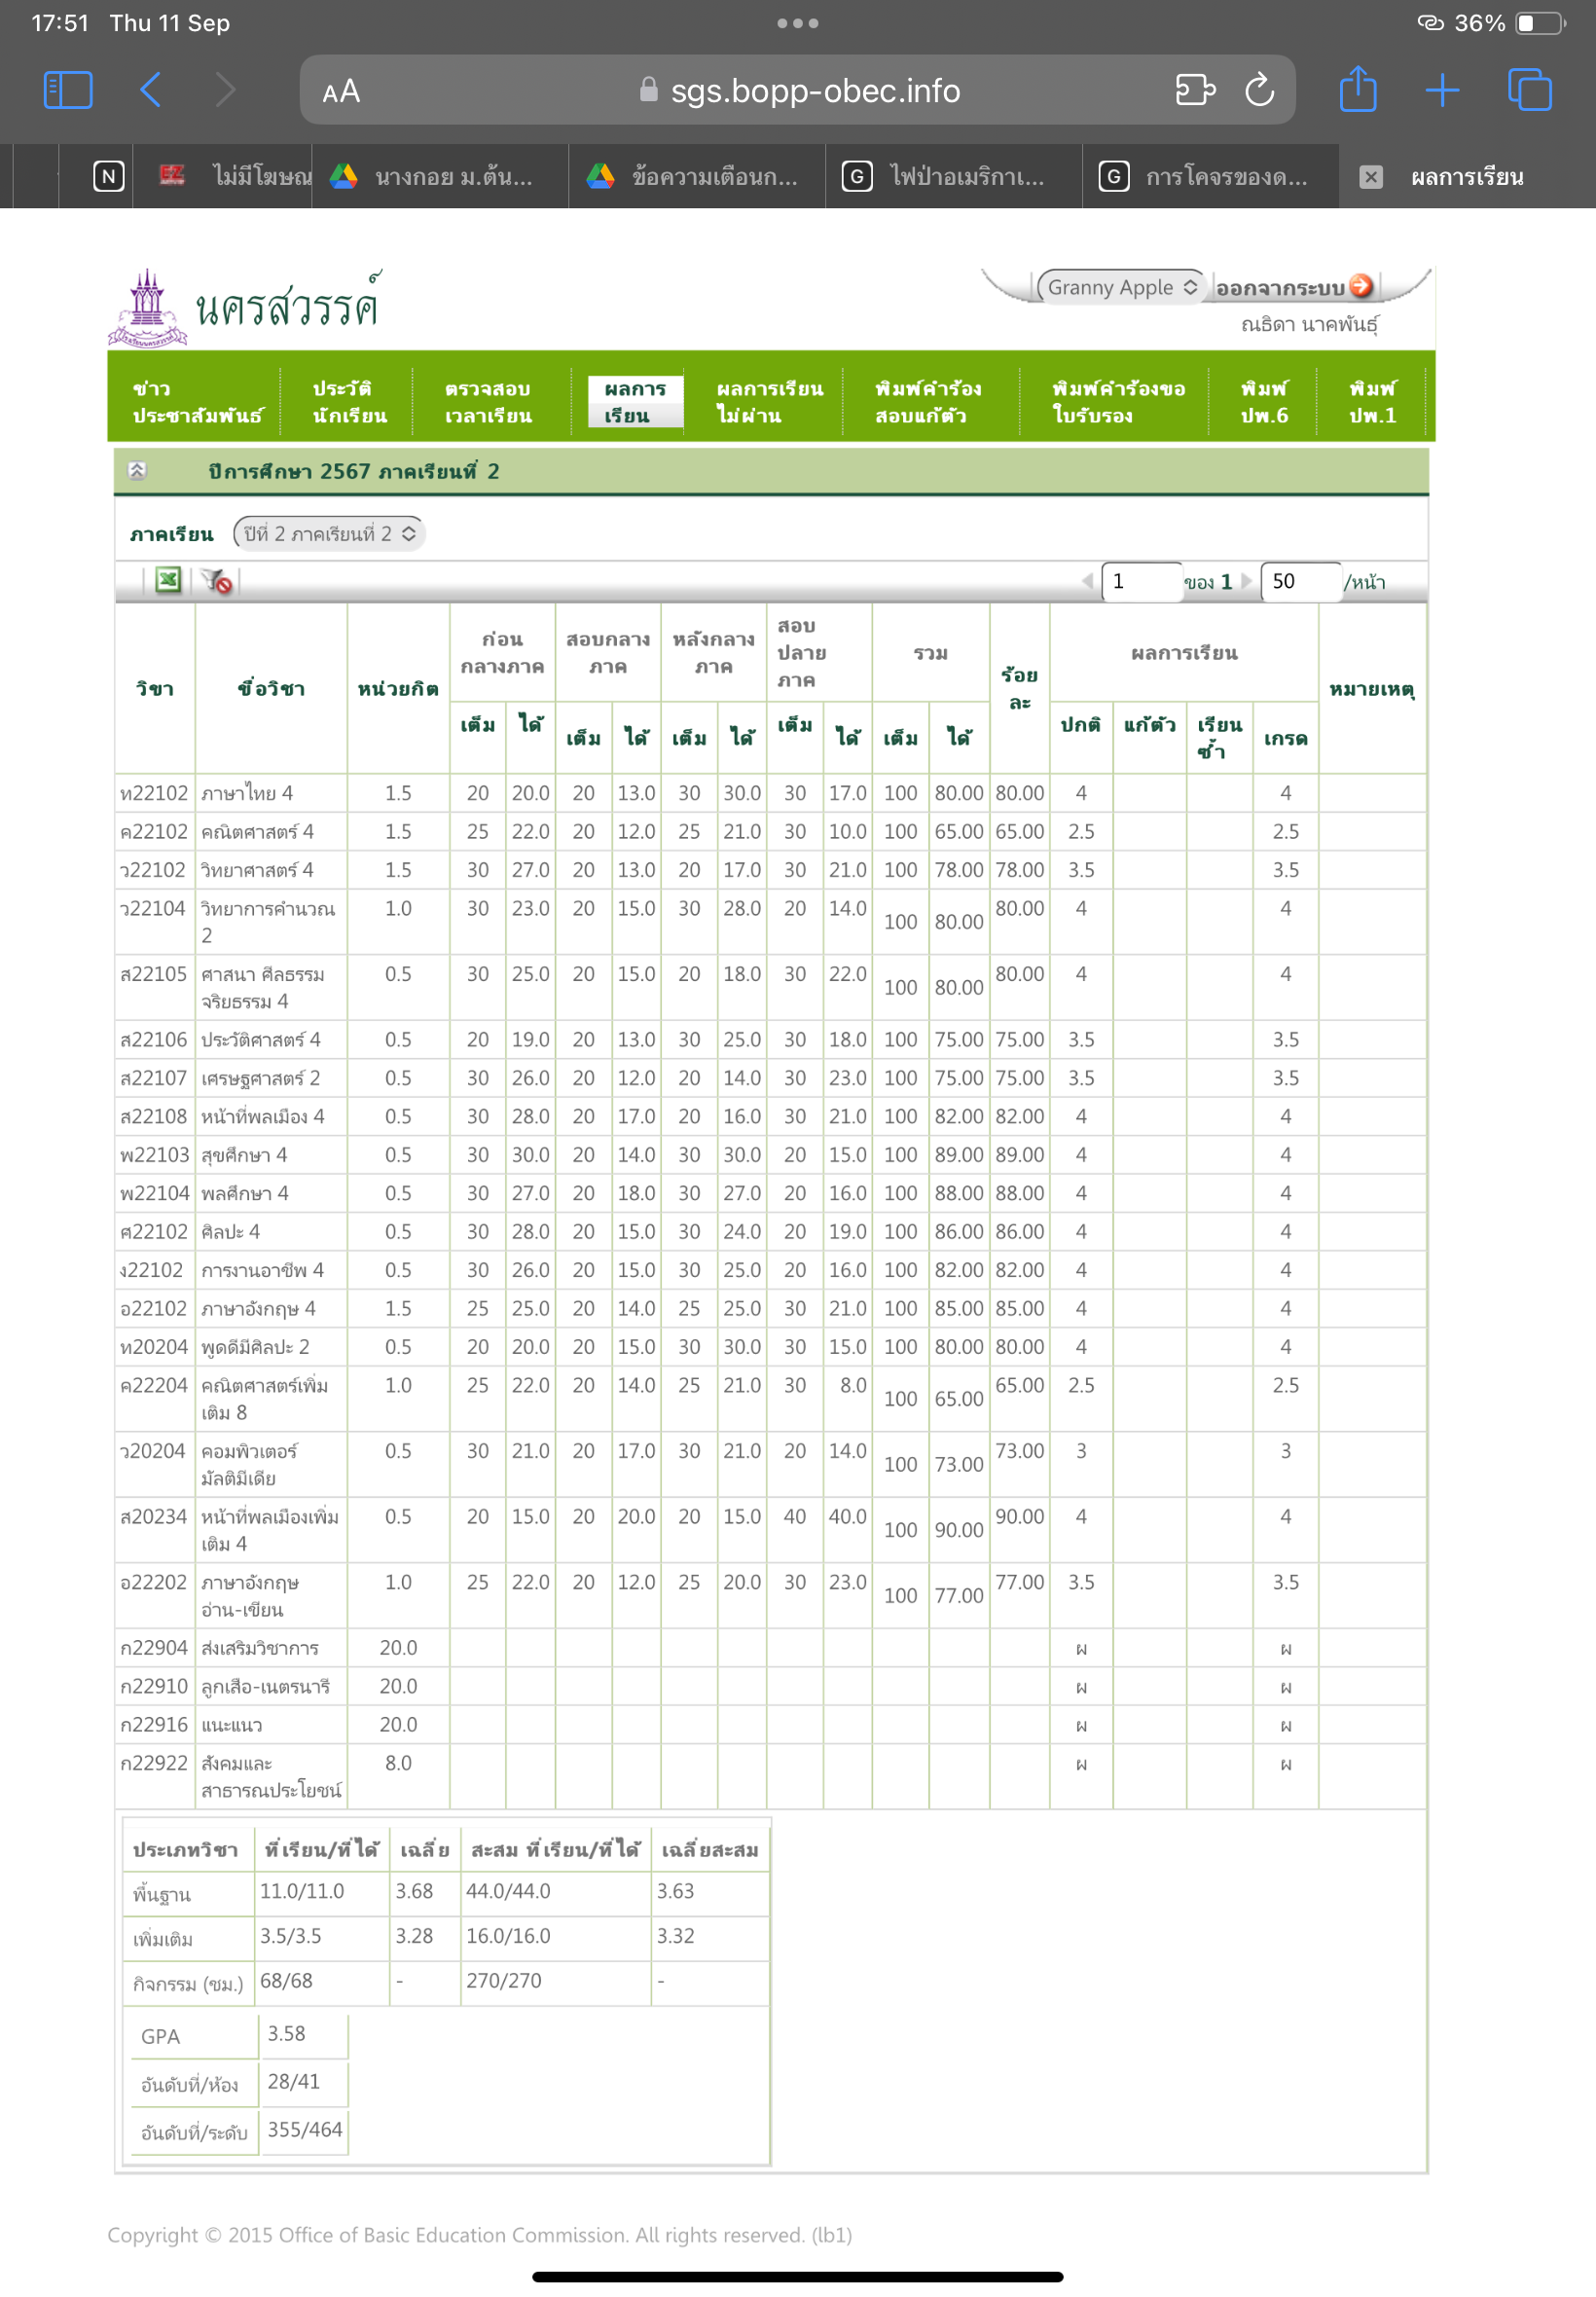Open the พิมพ์คำร้องขอใบรับรอง menu
1596x2297 pixels.
1118,401
